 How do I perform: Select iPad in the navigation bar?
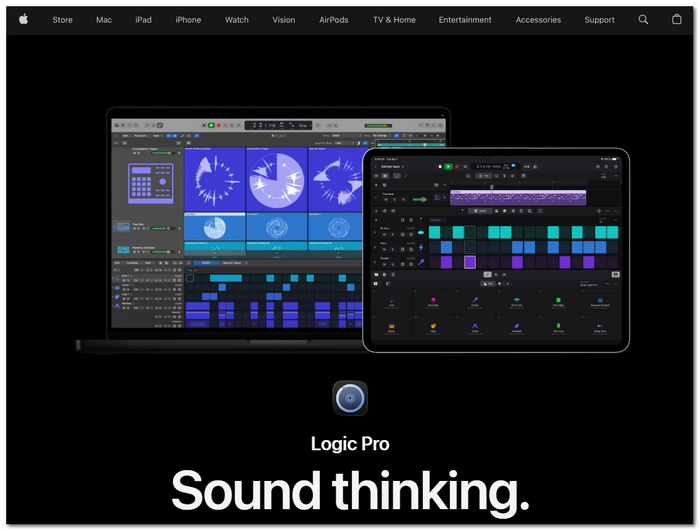coord(143,20)
